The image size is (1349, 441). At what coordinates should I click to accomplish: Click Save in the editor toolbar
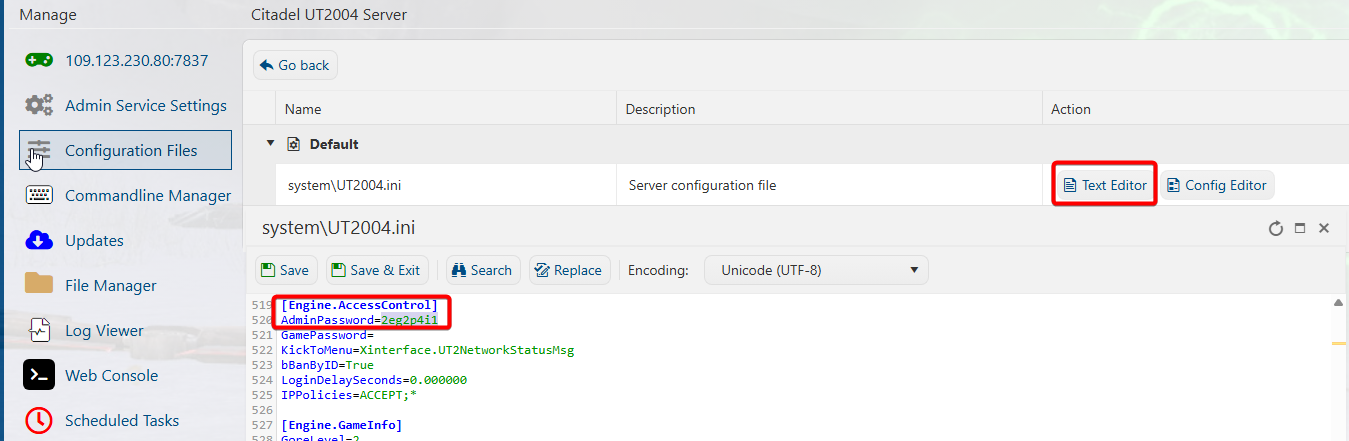(286, 270)
